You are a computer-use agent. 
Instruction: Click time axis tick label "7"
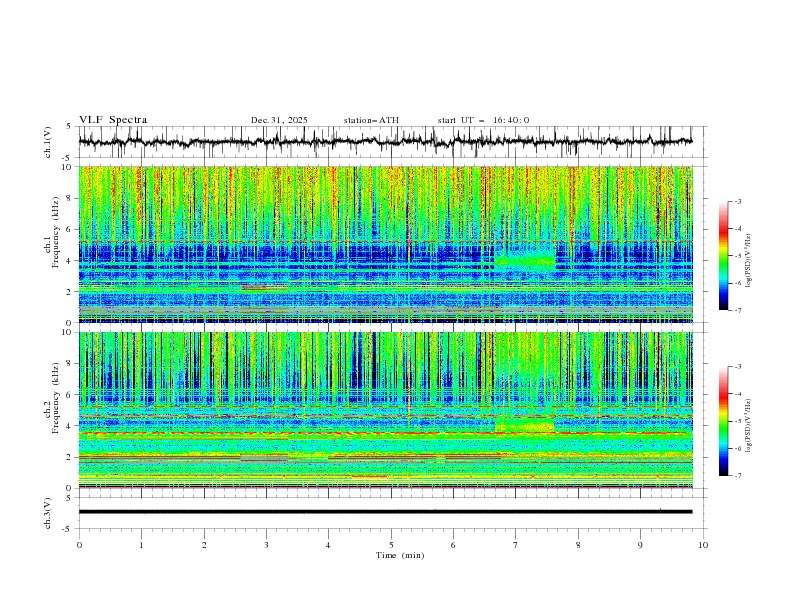click(x=516, y=545)
